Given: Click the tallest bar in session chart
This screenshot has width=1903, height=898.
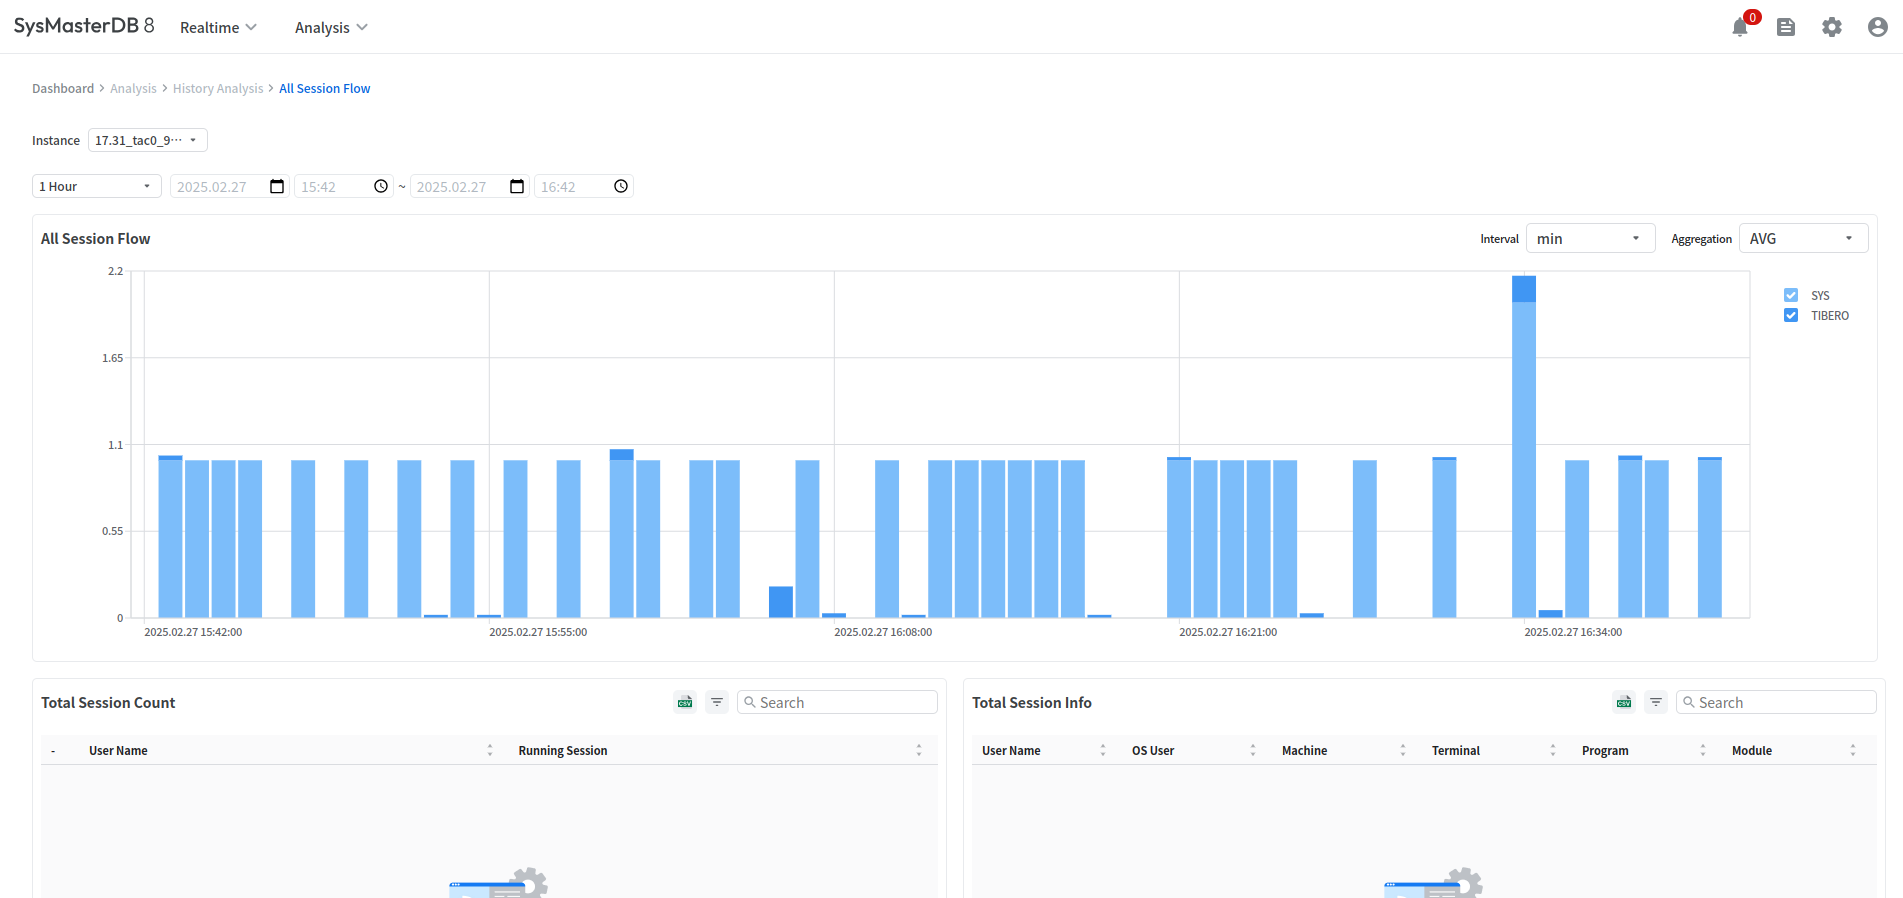Looking at the screenshot, I should [x=1524, y=446].
